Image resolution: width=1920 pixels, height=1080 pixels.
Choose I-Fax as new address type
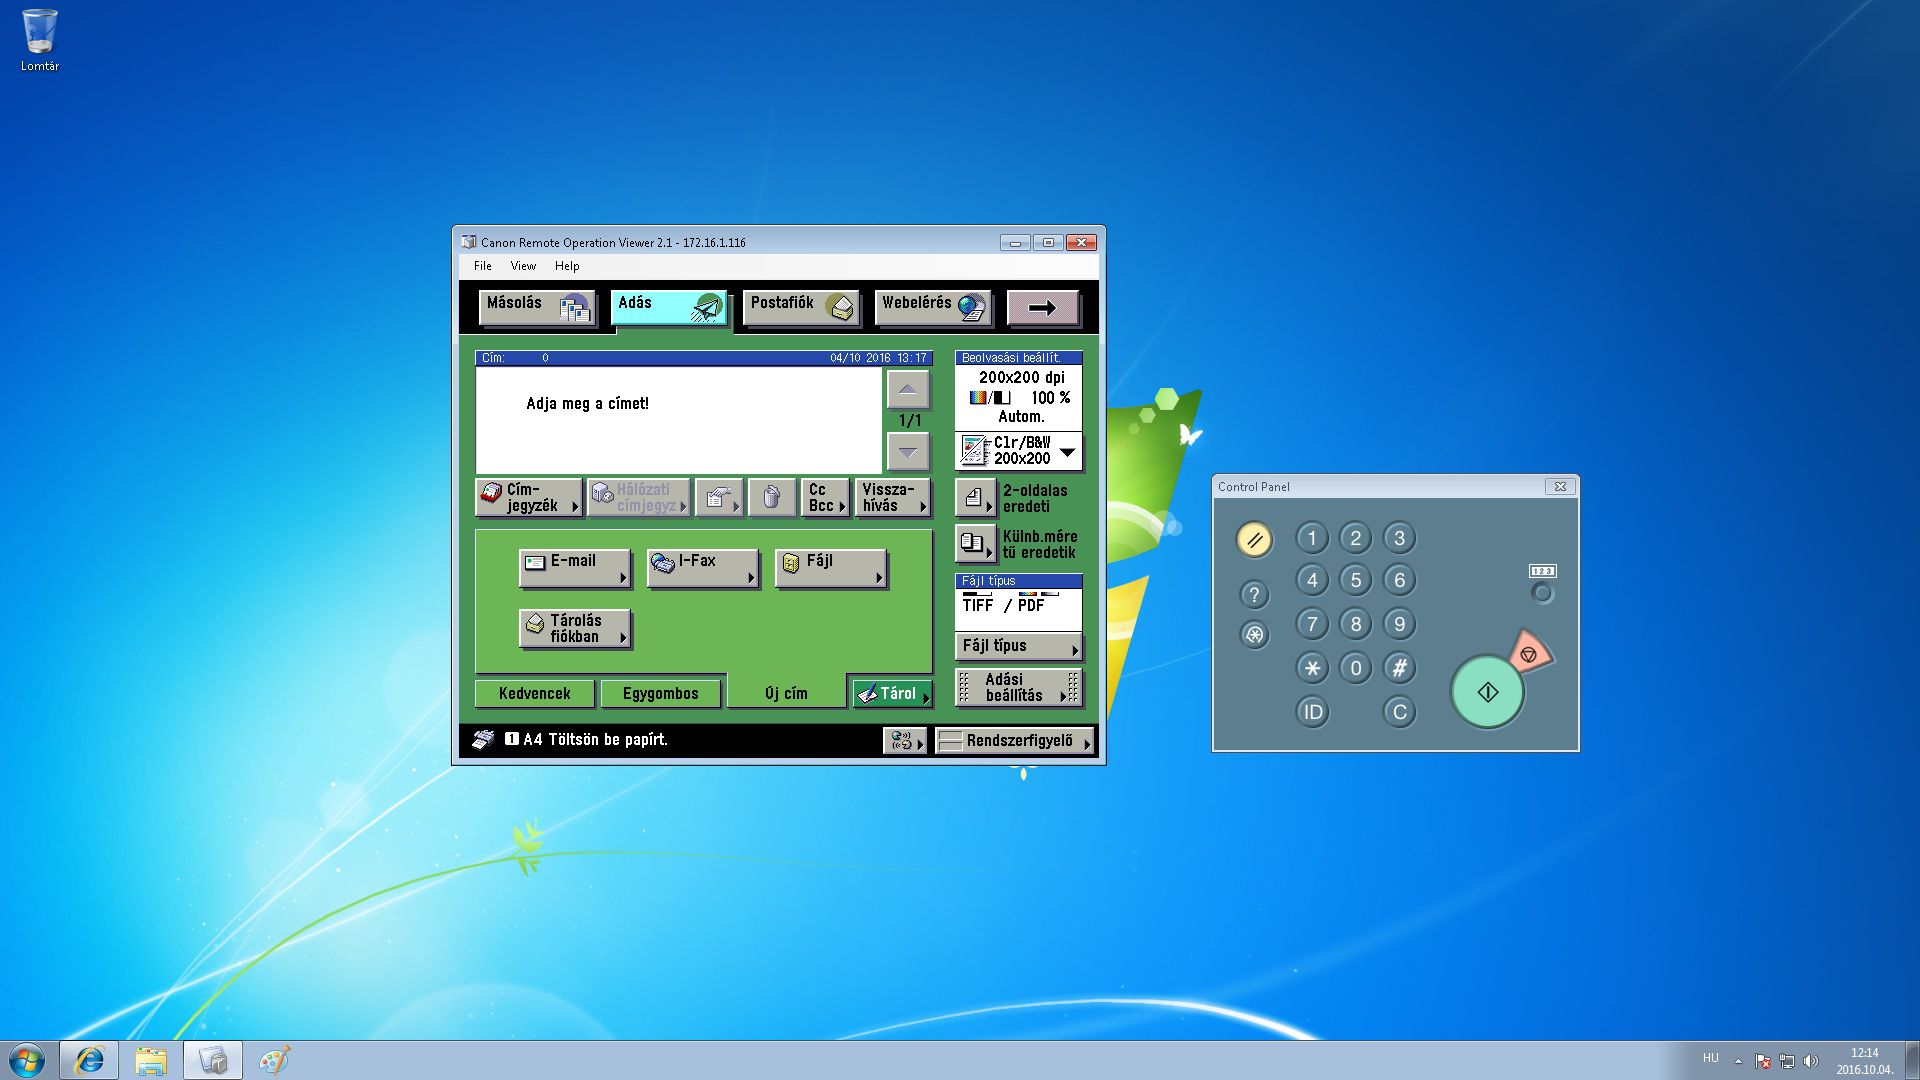[703, 568]
